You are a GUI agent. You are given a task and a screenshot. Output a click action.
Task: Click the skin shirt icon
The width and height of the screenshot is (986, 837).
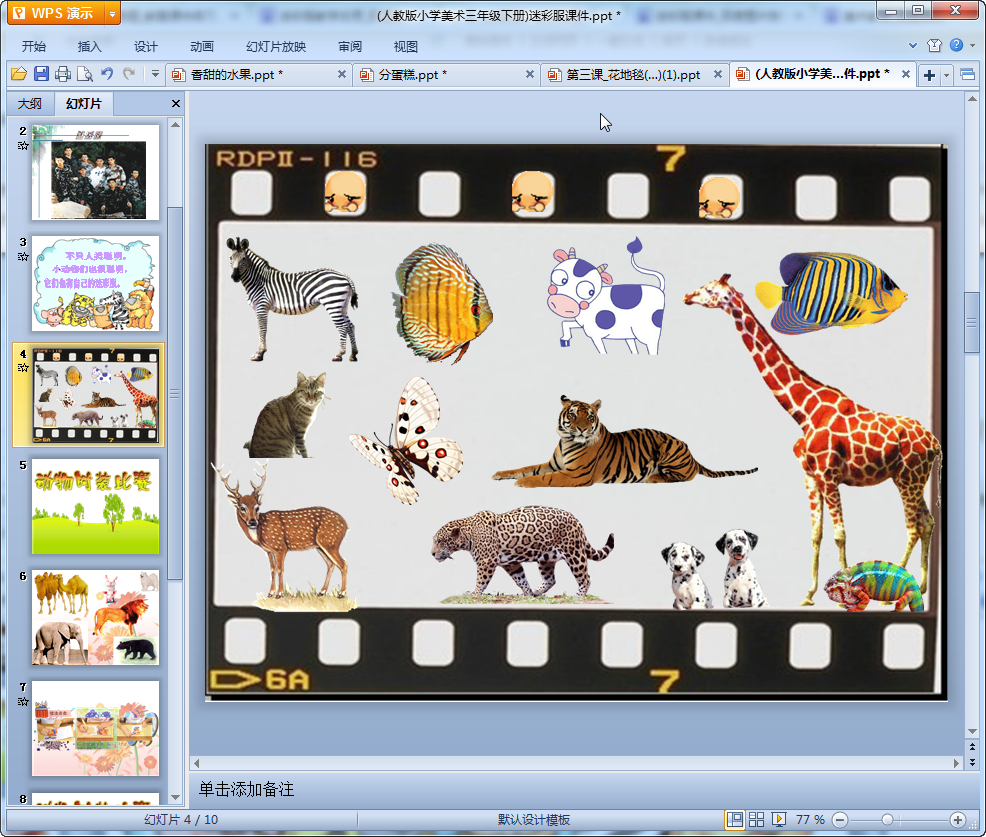(934, 45)
